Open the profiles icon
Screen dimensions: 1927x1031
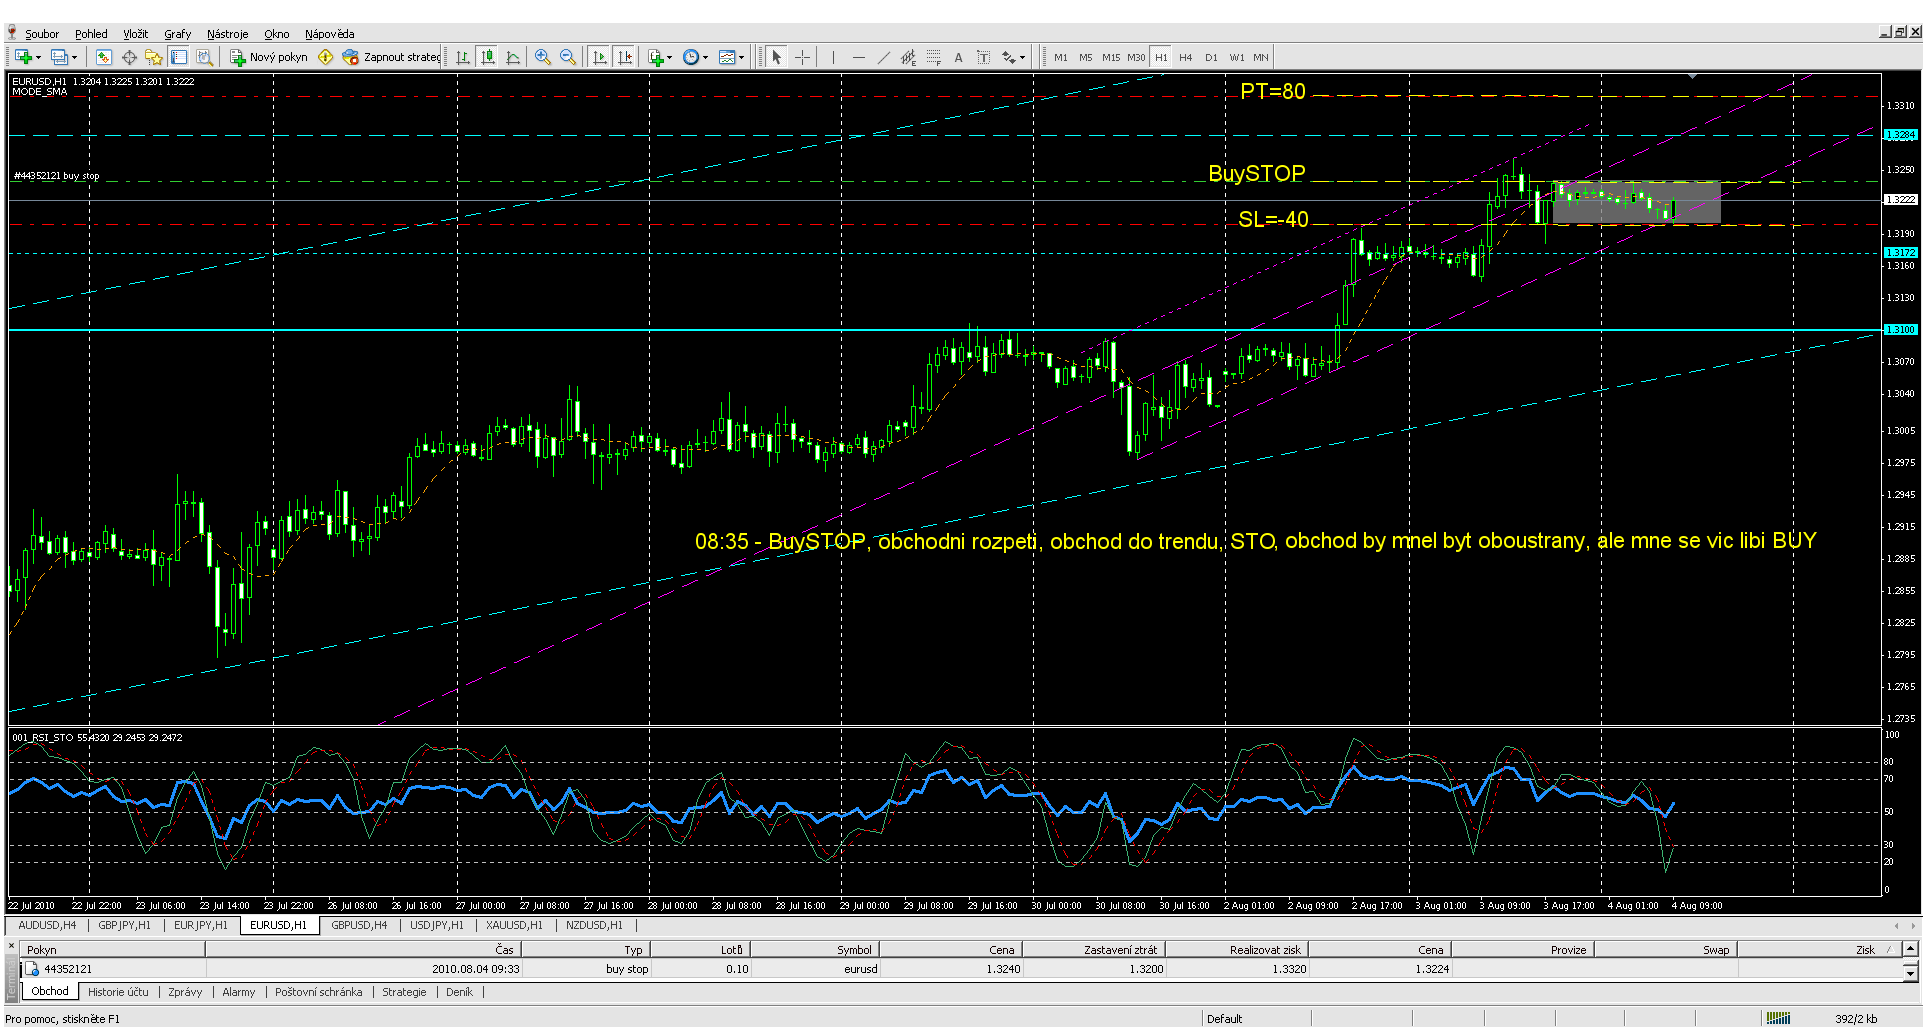(x=59, y=57)
